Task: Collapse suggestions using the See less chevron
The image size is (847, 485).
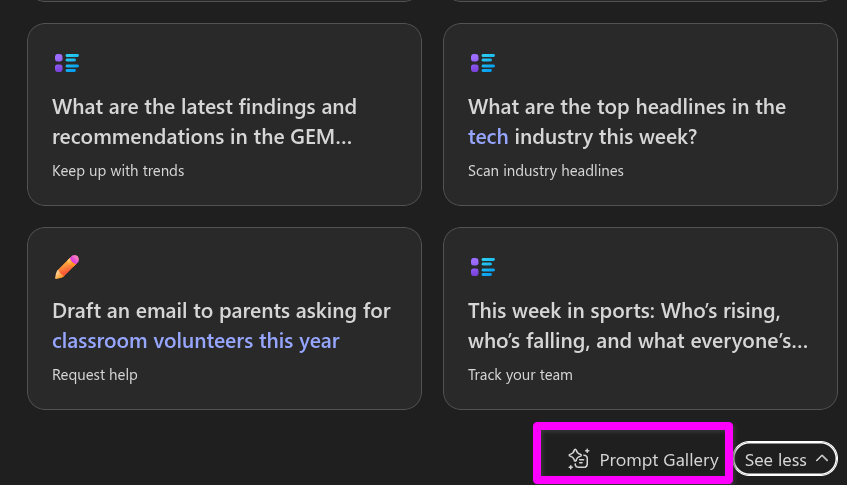Action: tap(822, 459)
